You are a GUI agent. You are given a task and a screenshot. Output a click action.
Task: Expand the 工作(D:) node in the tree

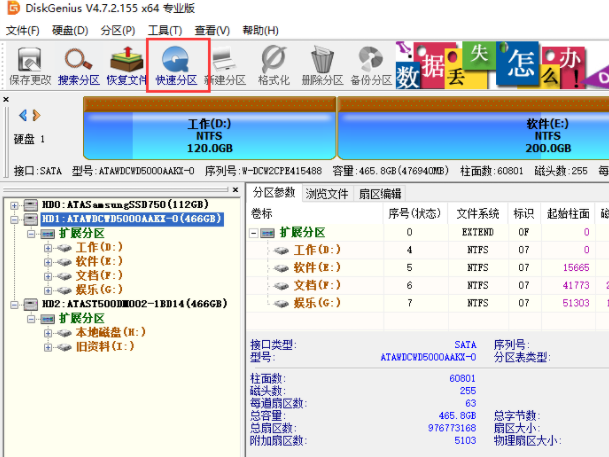coord(49,247)
